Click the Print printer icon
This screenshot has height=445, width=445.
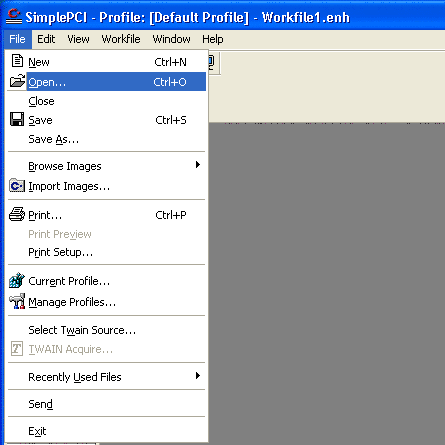(x=17, y=214)
